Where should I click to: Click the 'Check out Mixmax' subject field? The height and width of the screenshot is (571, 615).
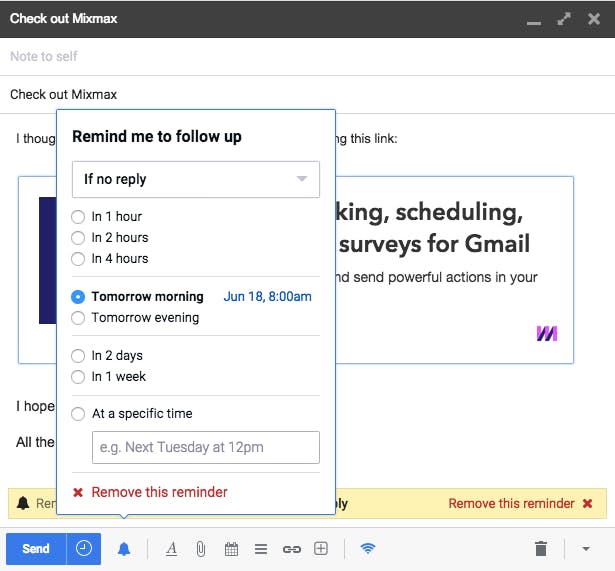308,95
